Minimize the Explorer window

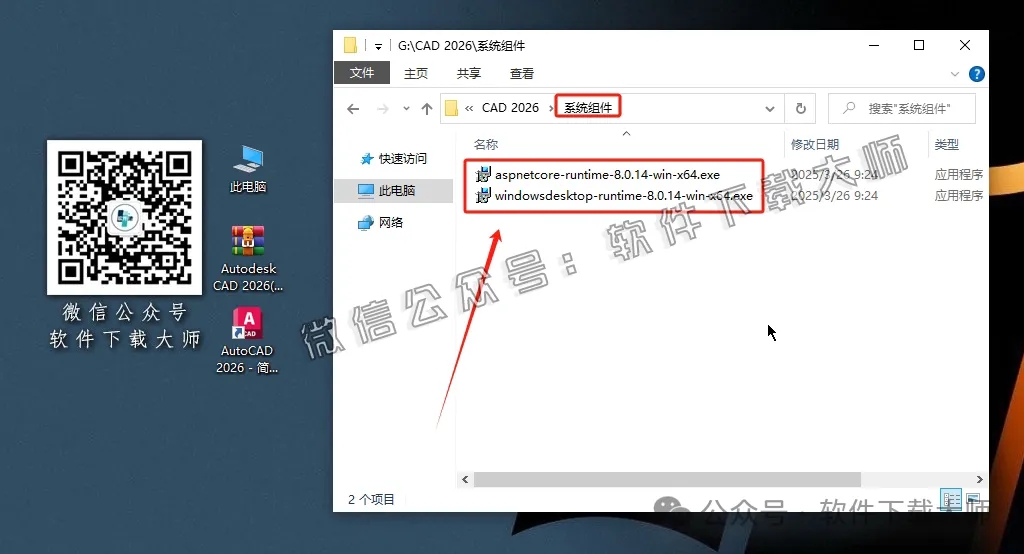click(x=874, y=45)
